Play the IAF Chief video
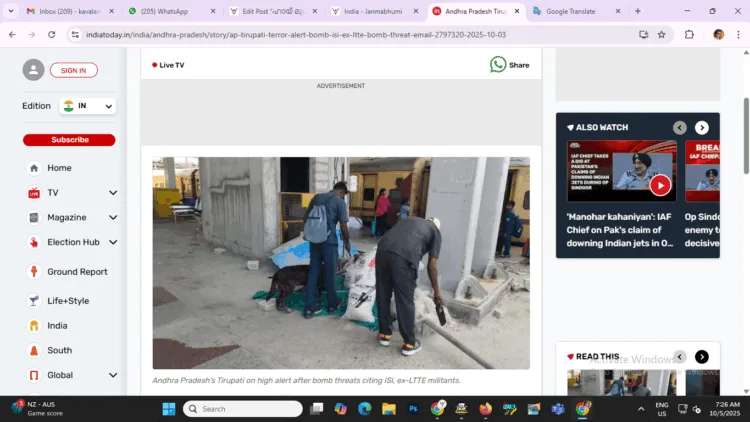 660,185
